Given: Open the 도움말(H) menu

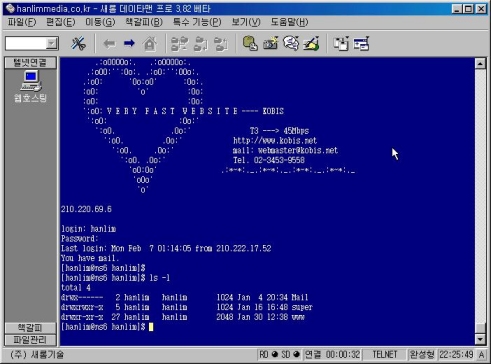Looking at the screenshot, I should pos(289,22).
